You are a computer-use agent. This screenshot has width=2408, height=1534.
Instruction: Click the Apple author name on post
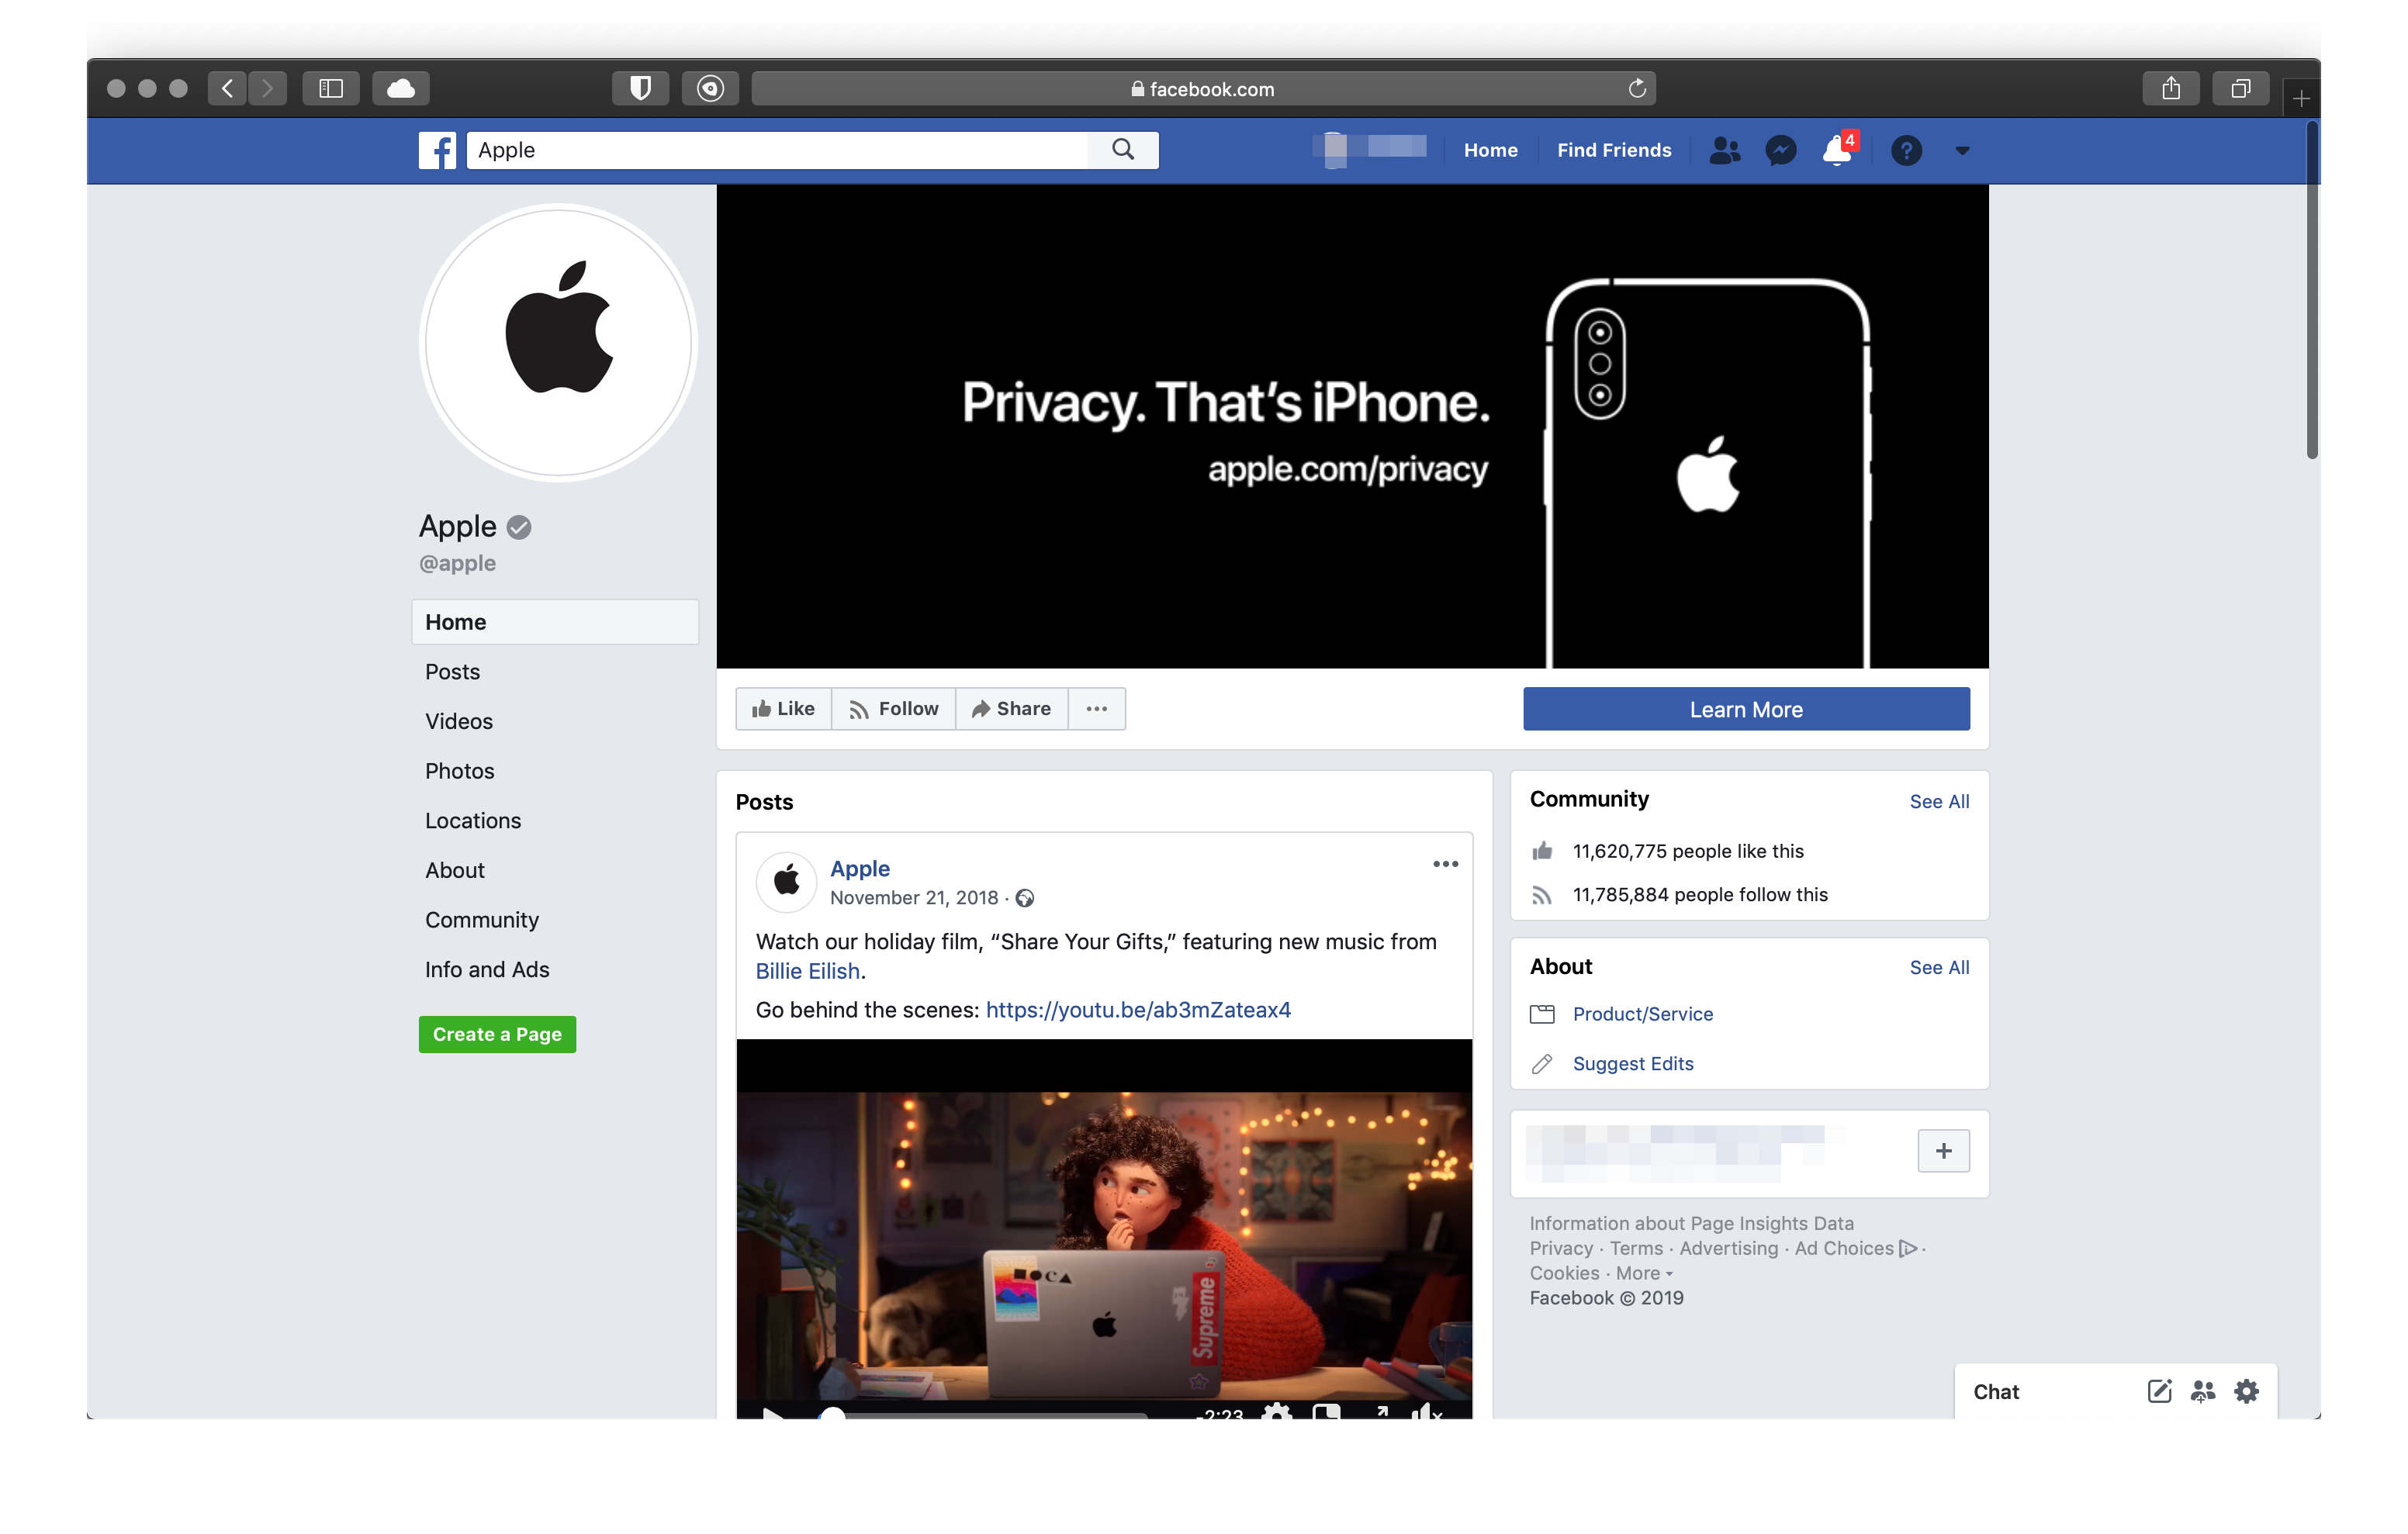tap(859, 868)
